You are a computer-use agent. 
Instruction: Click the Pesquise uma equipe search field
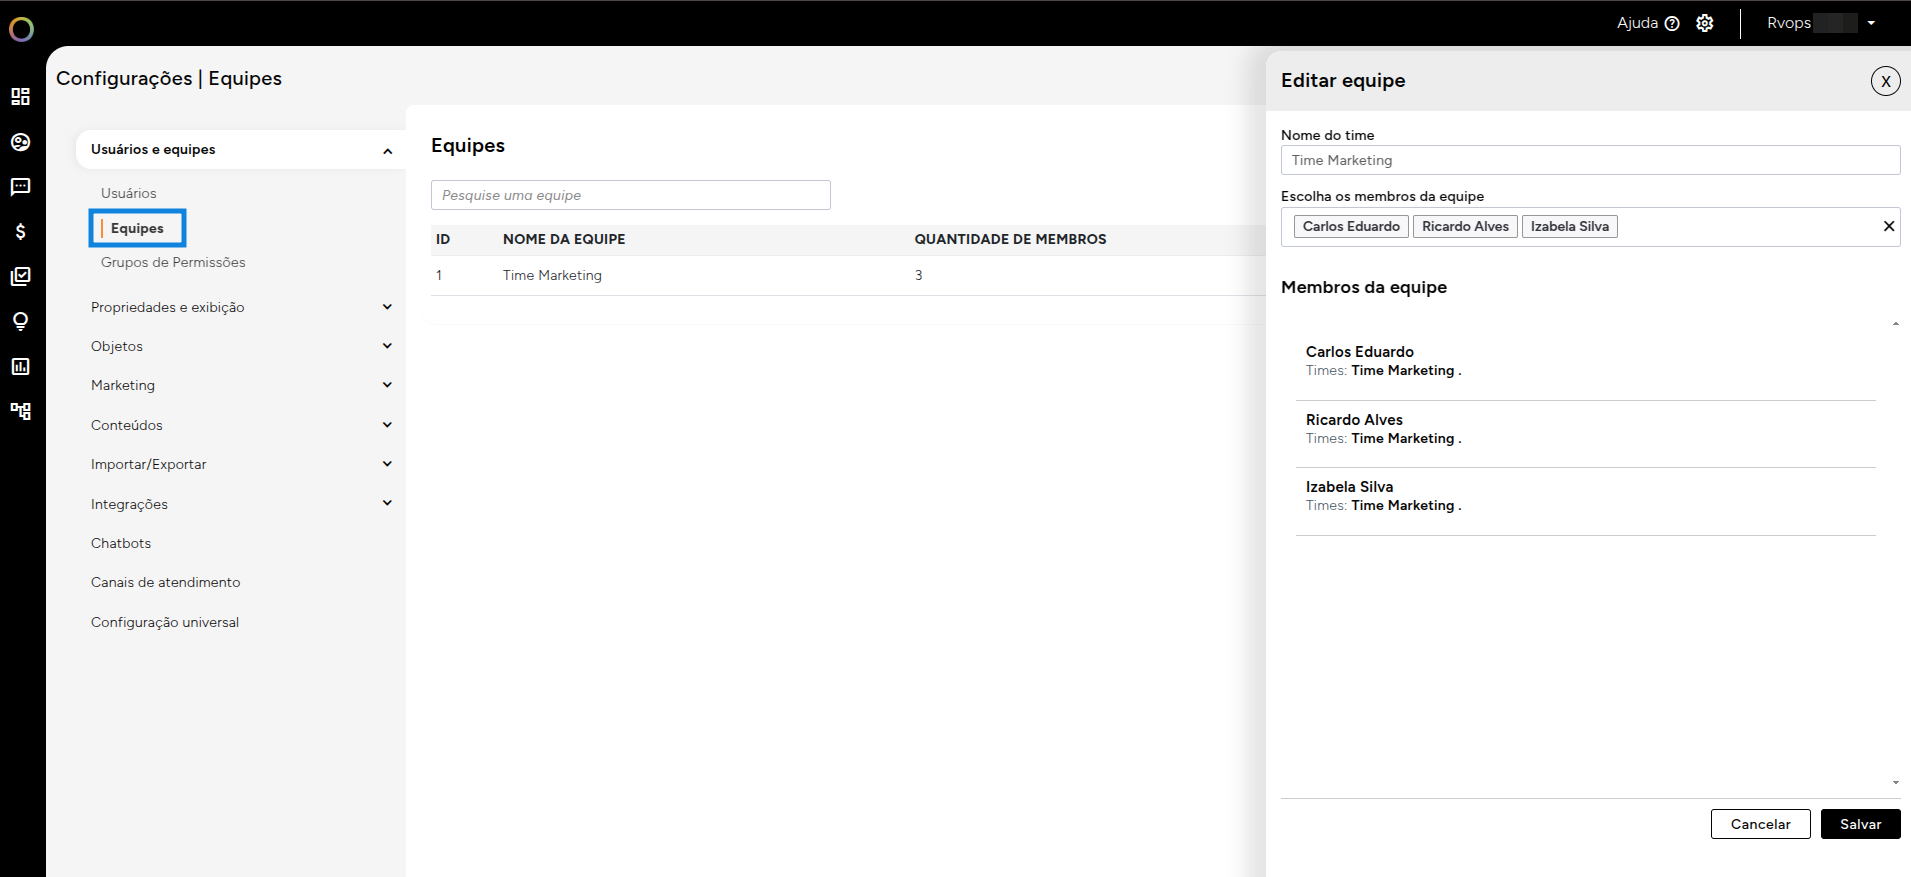tap(630, 195)
